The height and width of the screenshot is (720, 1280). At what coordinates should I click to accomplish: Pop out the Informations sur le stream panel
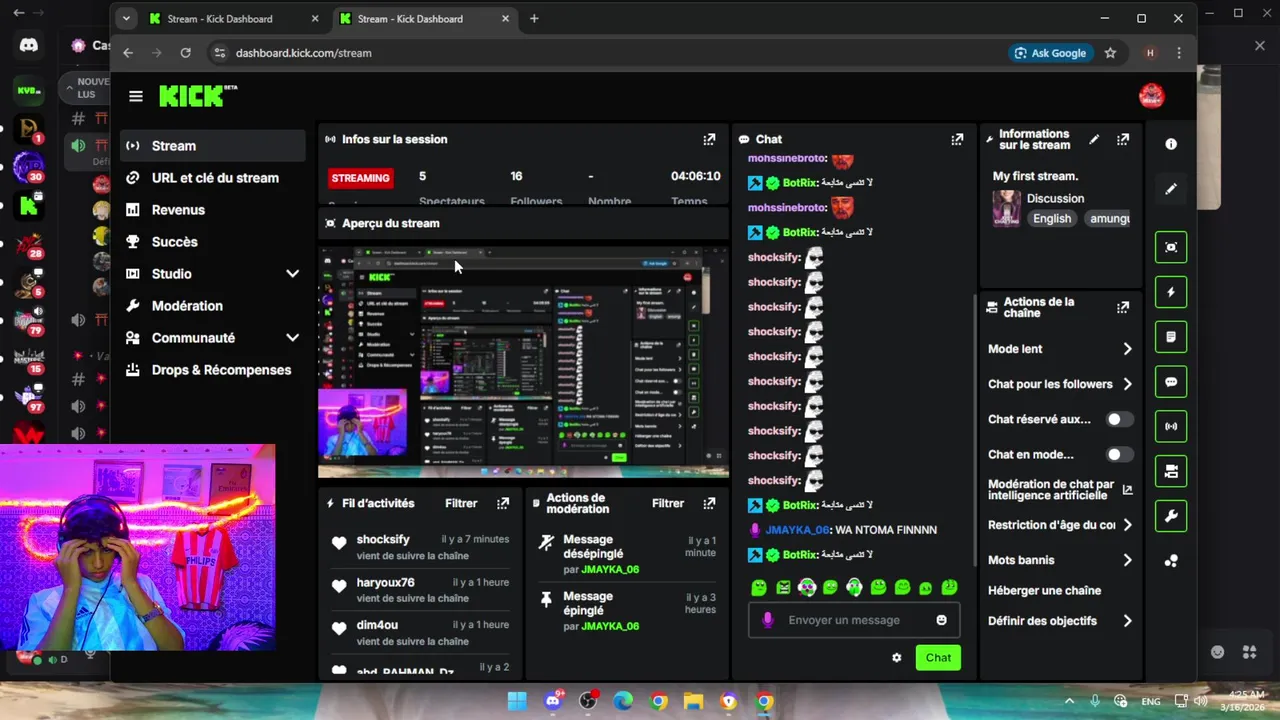1123,140
